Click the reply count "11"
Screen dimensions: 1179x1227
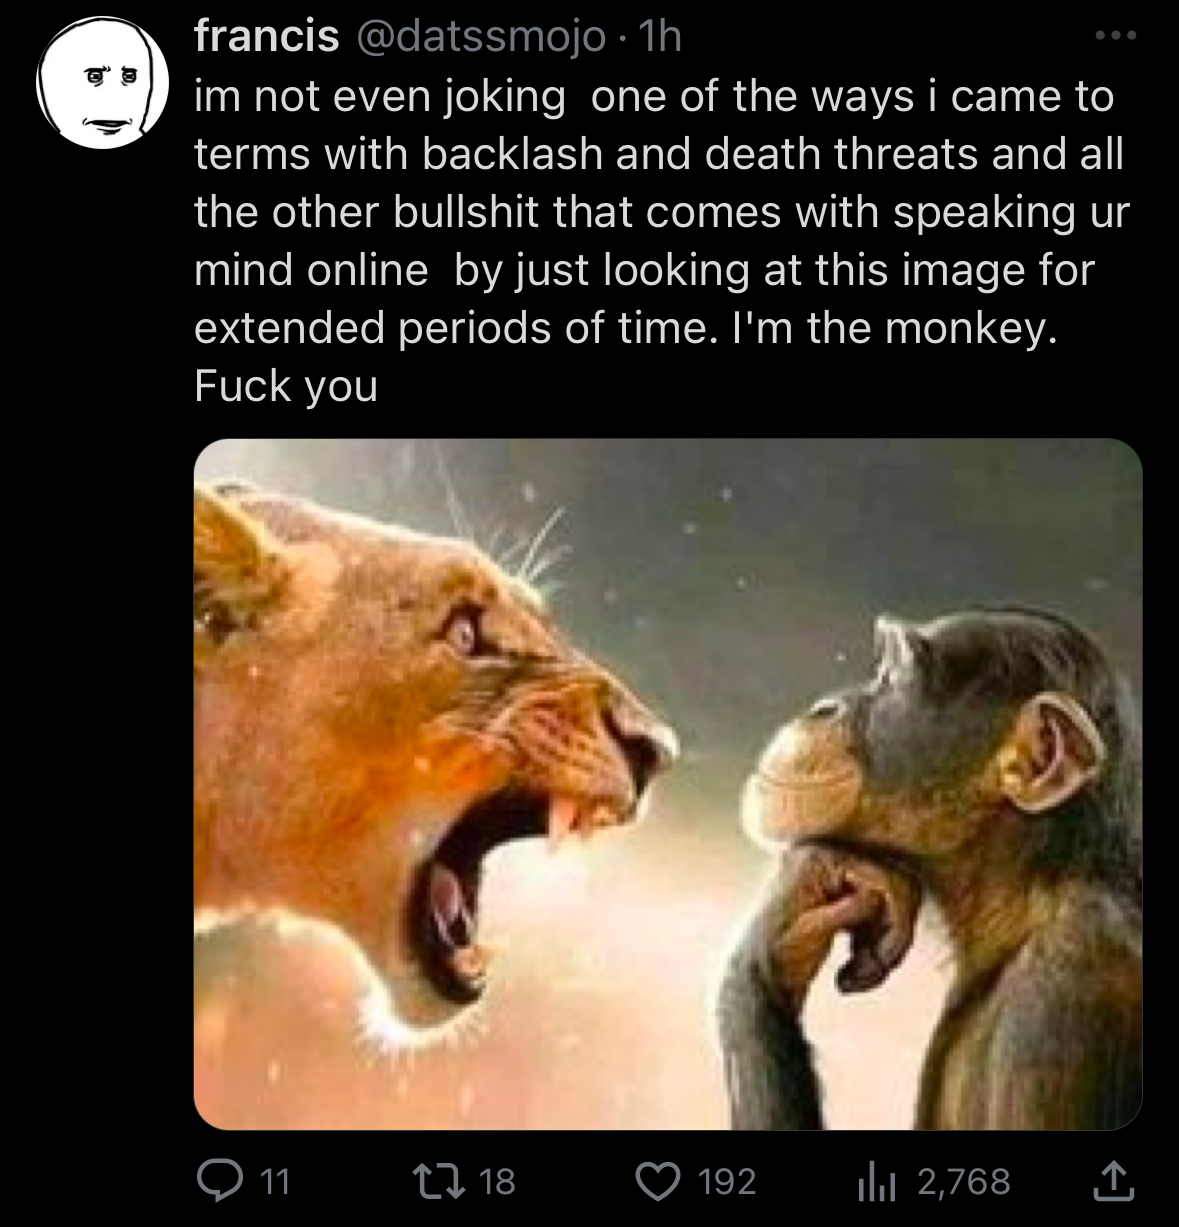(276, 1182)
